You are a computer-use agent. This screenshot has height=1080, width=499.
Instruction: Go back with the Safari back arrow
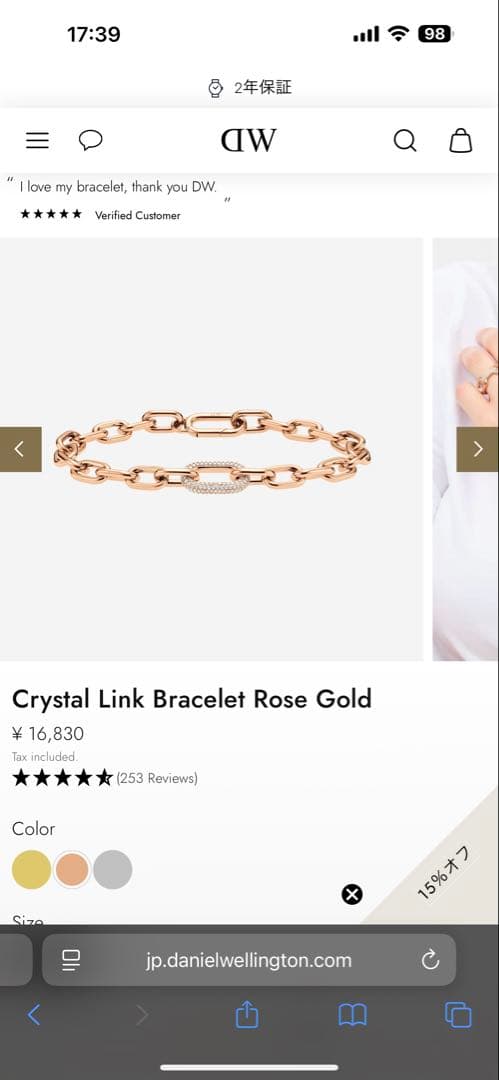pos(34,1015)
